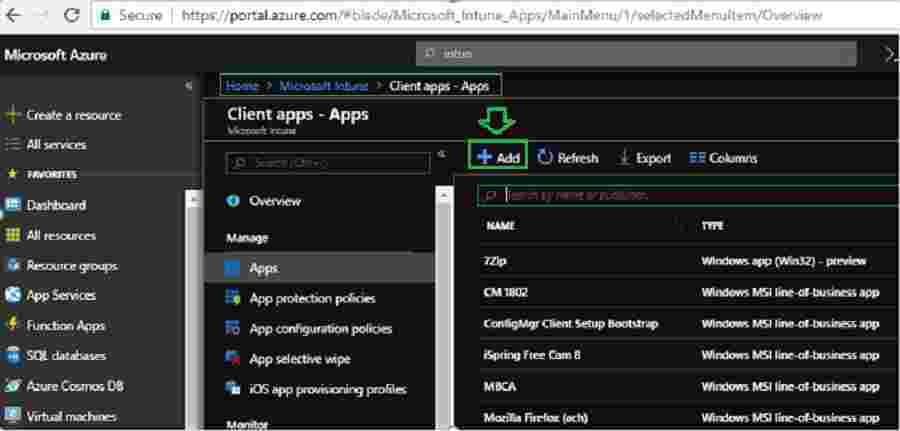Click the Create a resource plus icon
The image size is (900, 431).
[12, 115]
